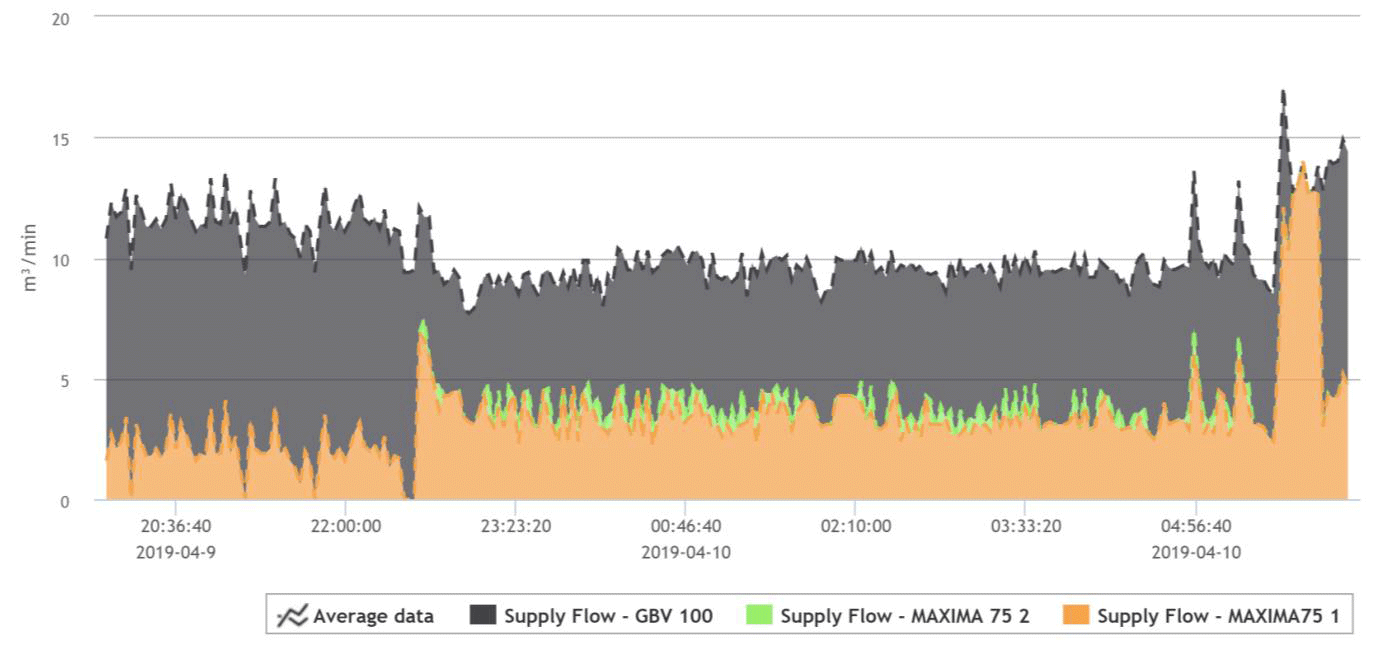Click the Average data line icon in legend

point(291,616)
